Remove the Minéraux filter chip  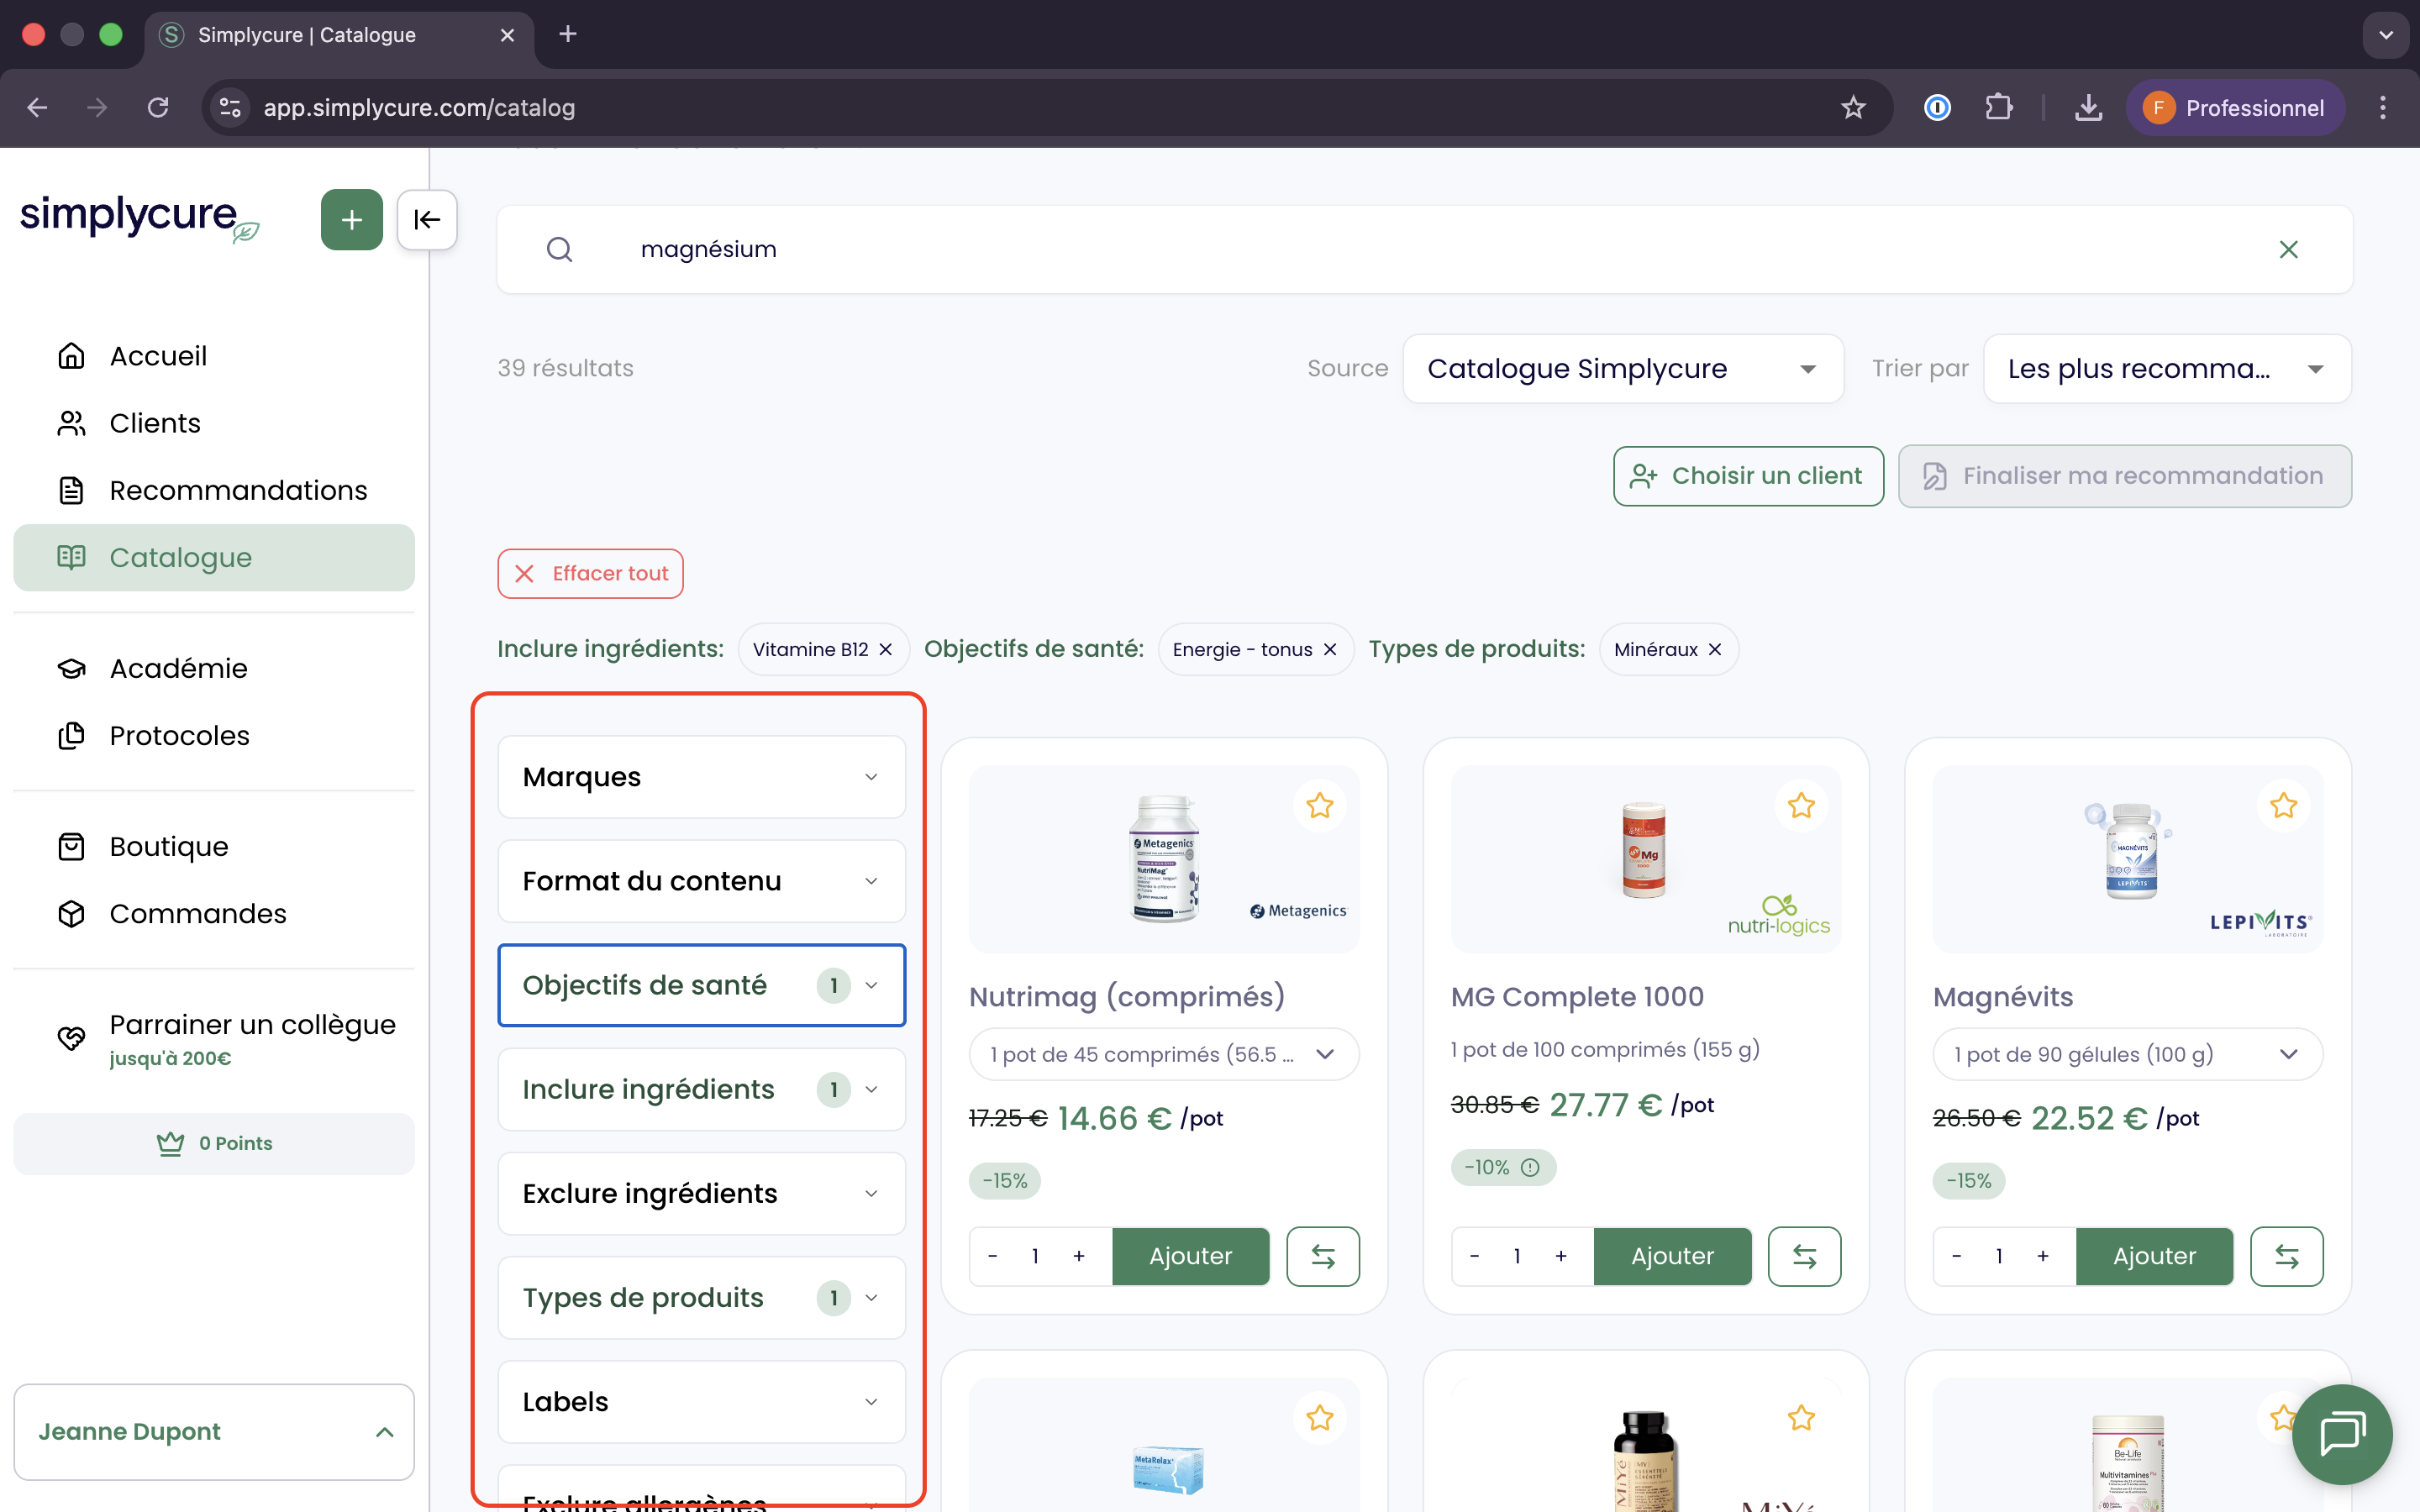(x=1714, y=650)
